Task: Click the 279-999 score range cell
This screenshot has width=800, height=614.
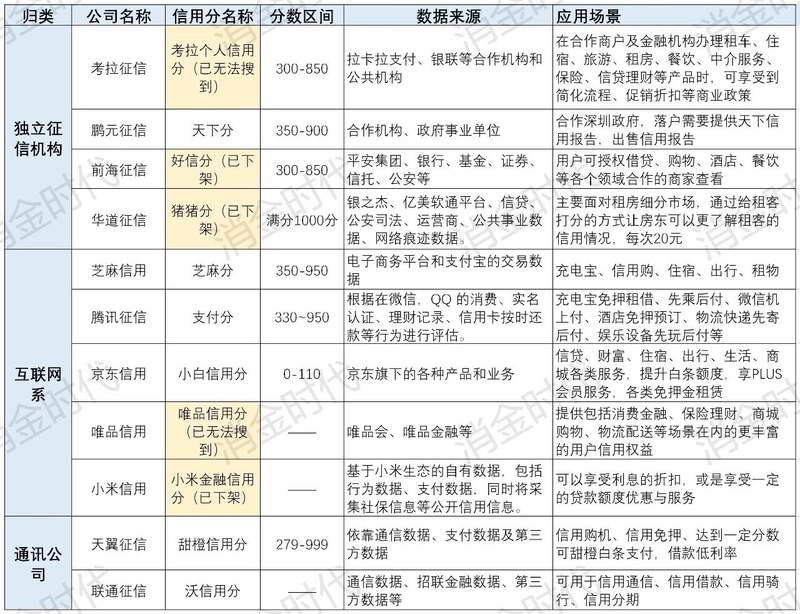Action: click(x=301, y=544)
